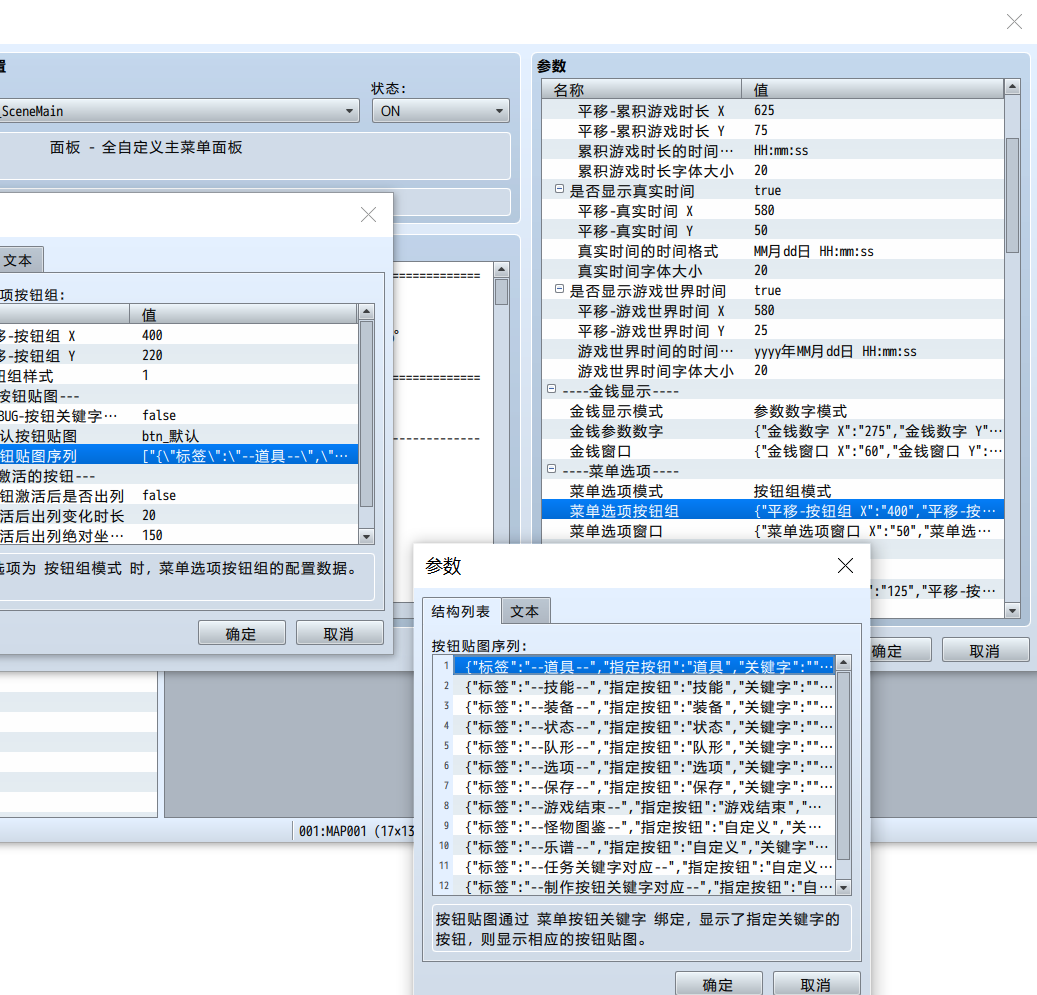Select row 10 --乐谱-- button entry

tap(643, 846)
